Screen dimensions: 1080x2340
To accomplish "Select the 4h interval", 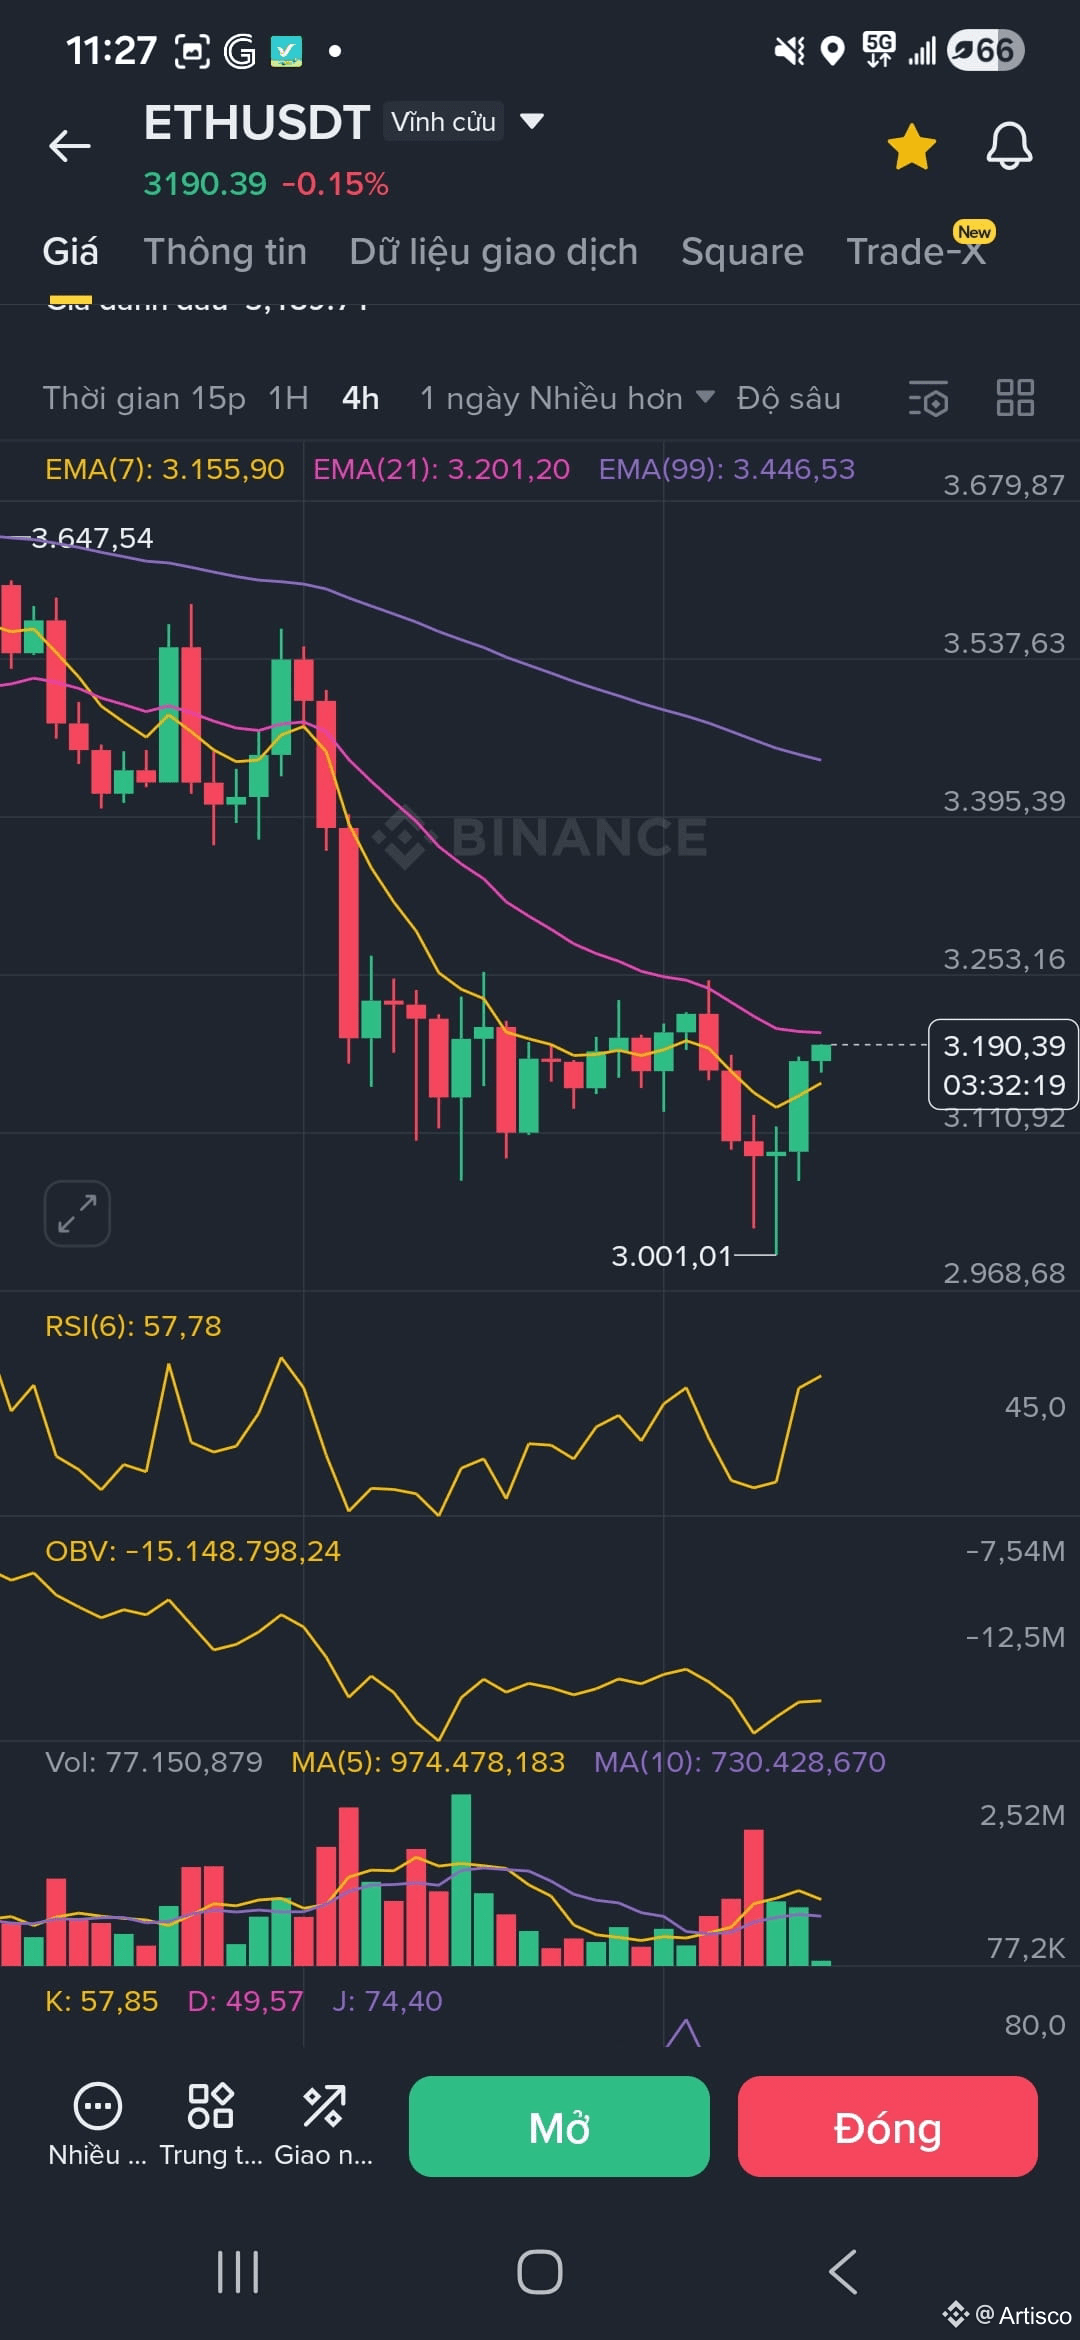I will (x=361, y=398).
